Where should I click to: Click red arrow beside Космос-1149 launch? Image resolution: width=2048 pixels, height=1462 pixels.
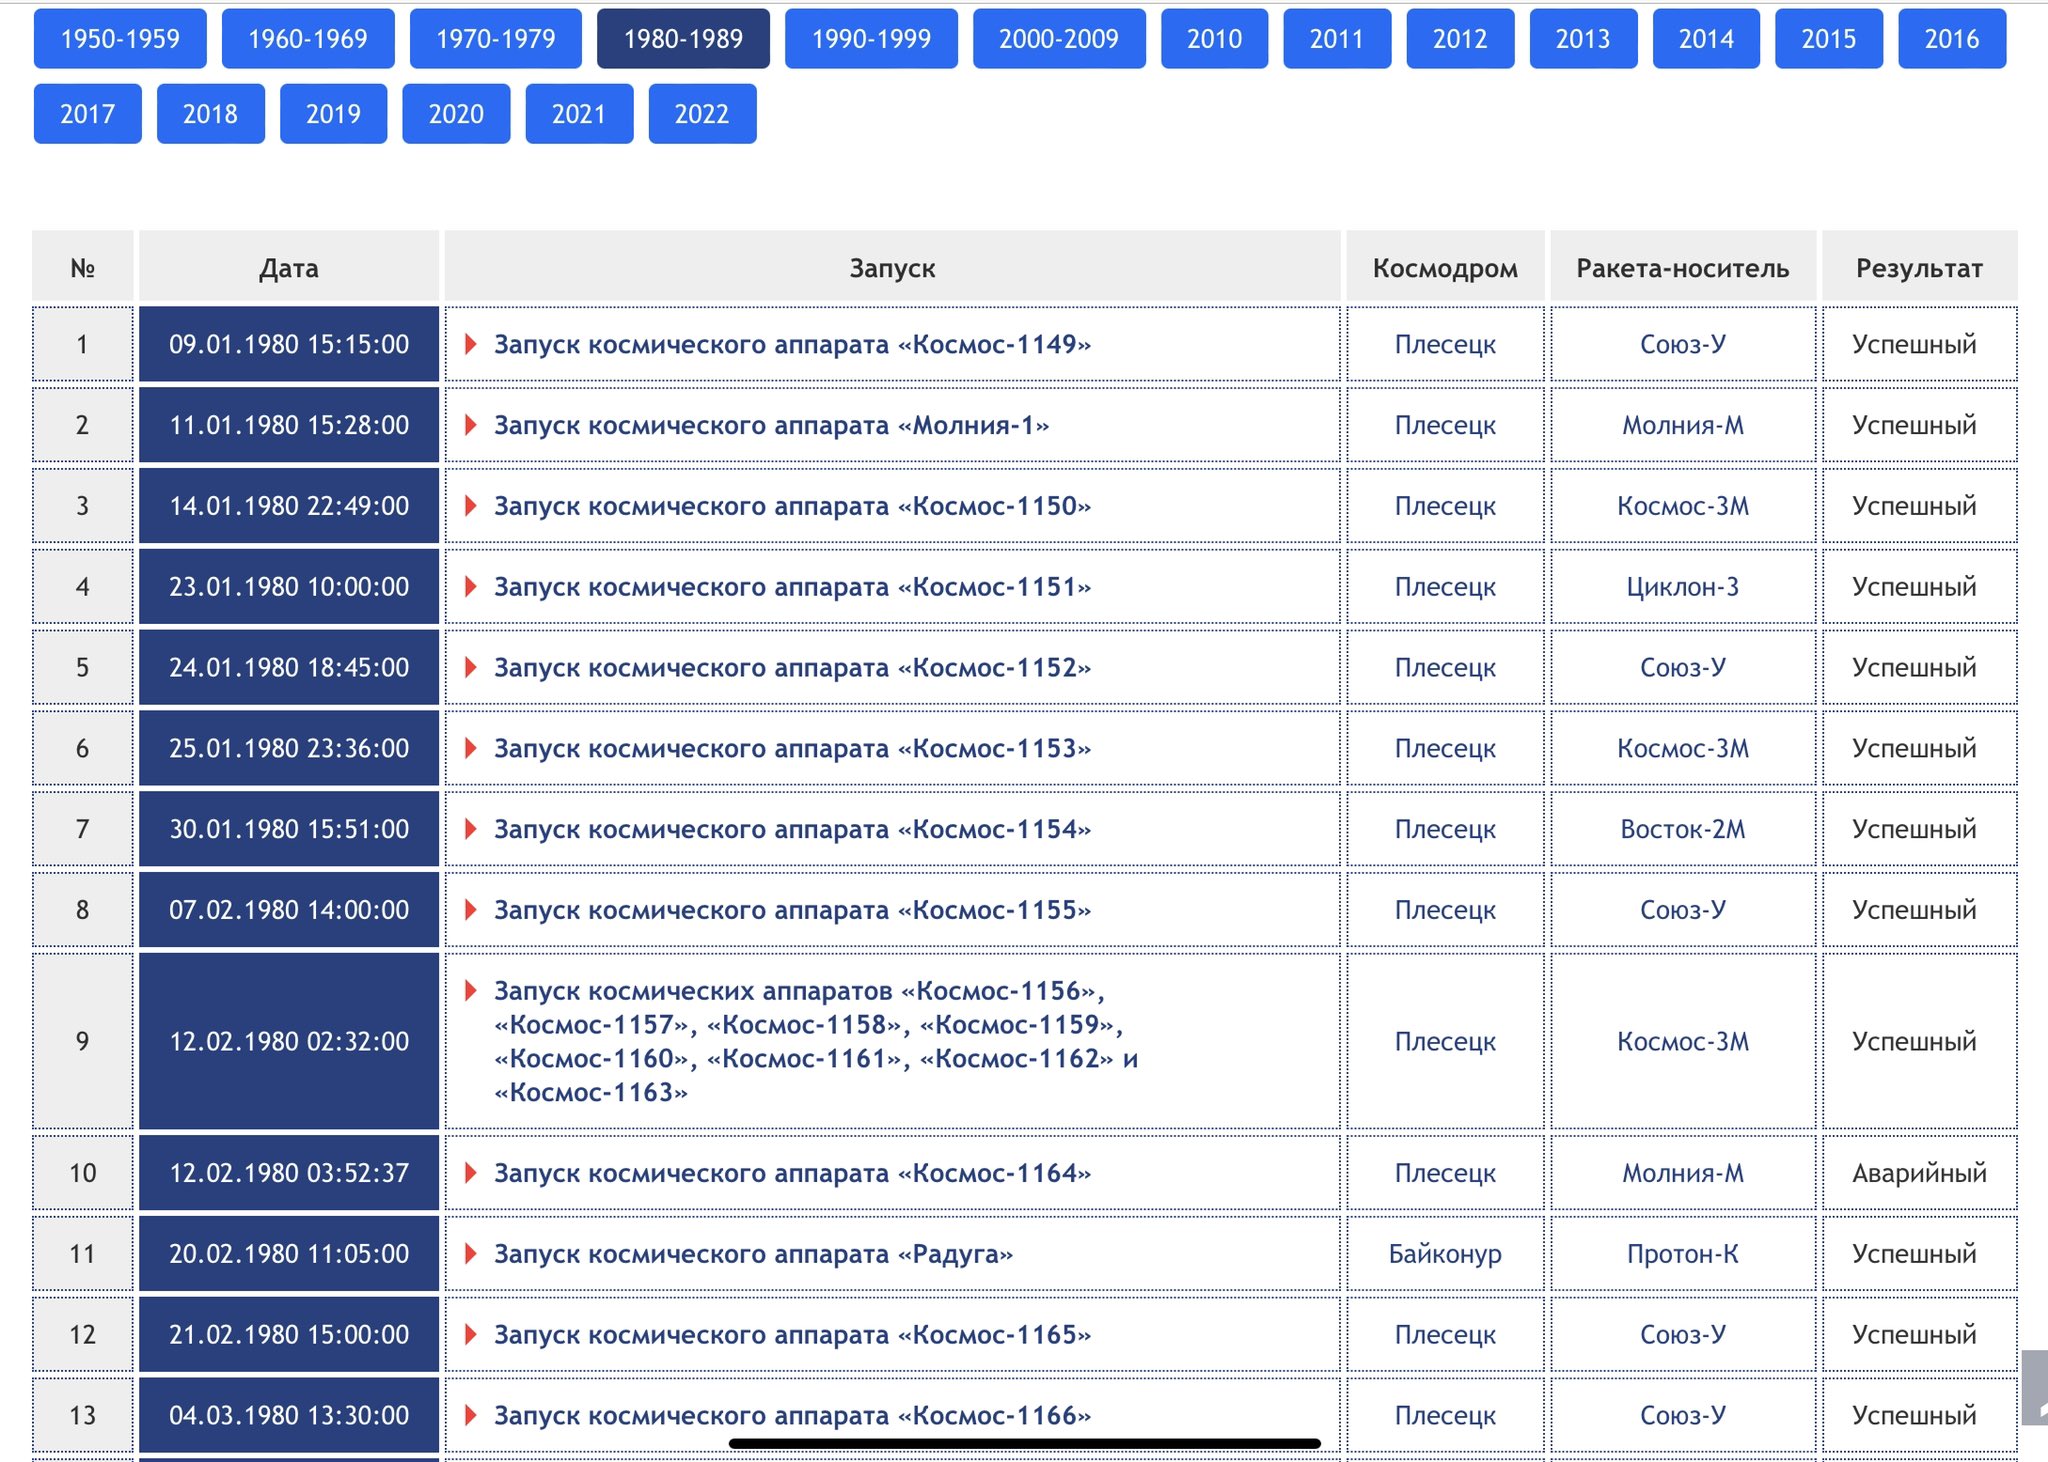(470, 344)
